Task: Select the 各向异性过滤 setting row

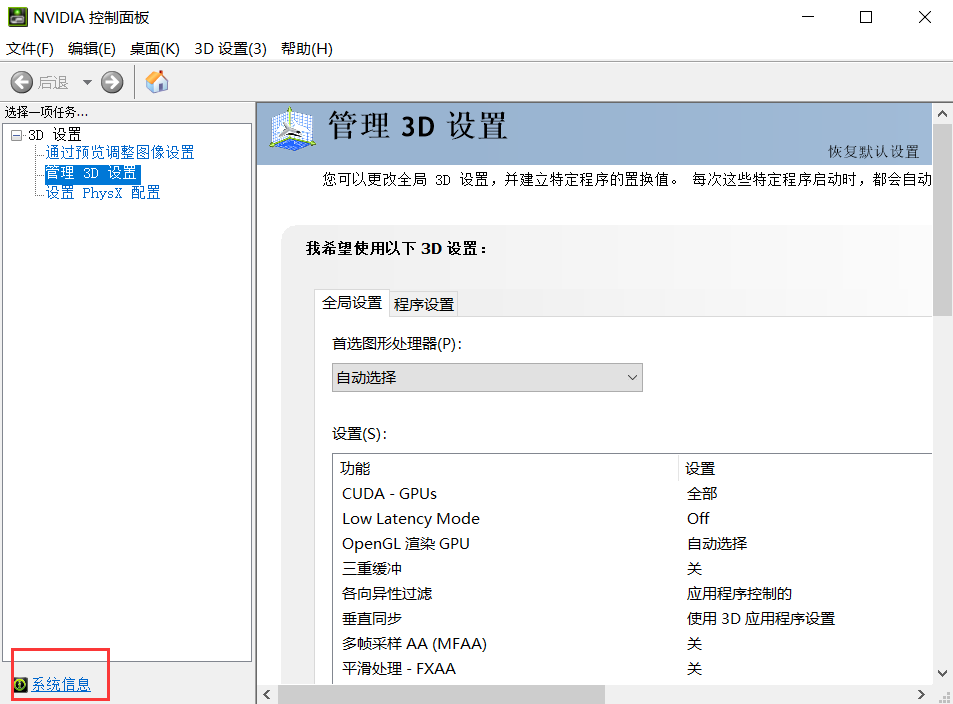Action: coord(632,593)
